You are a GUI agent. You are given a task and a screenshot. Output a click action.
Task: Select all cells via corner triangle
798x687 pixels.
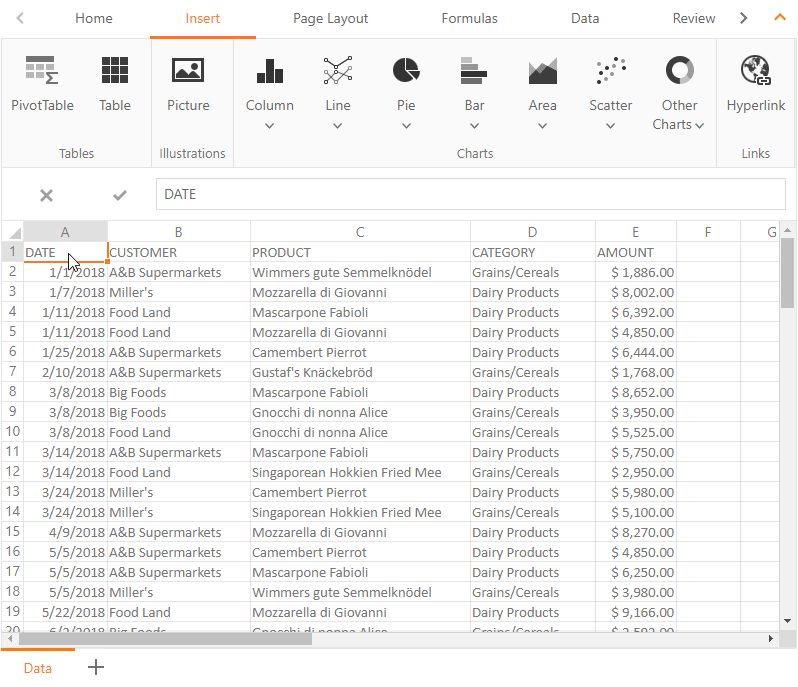tap(14, 232)
